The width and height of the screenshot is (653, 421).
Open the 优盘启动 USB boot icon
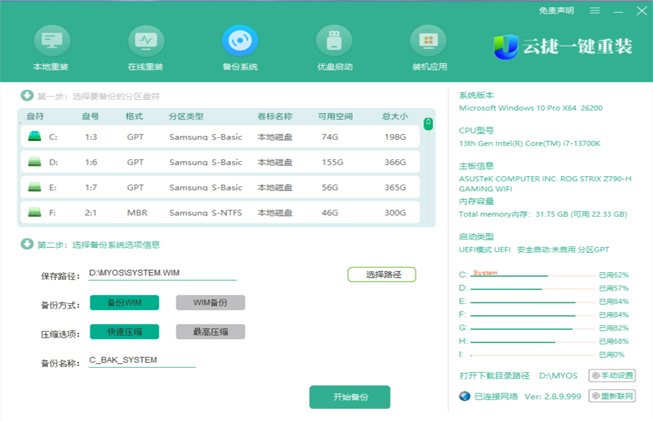coord(334,43)
